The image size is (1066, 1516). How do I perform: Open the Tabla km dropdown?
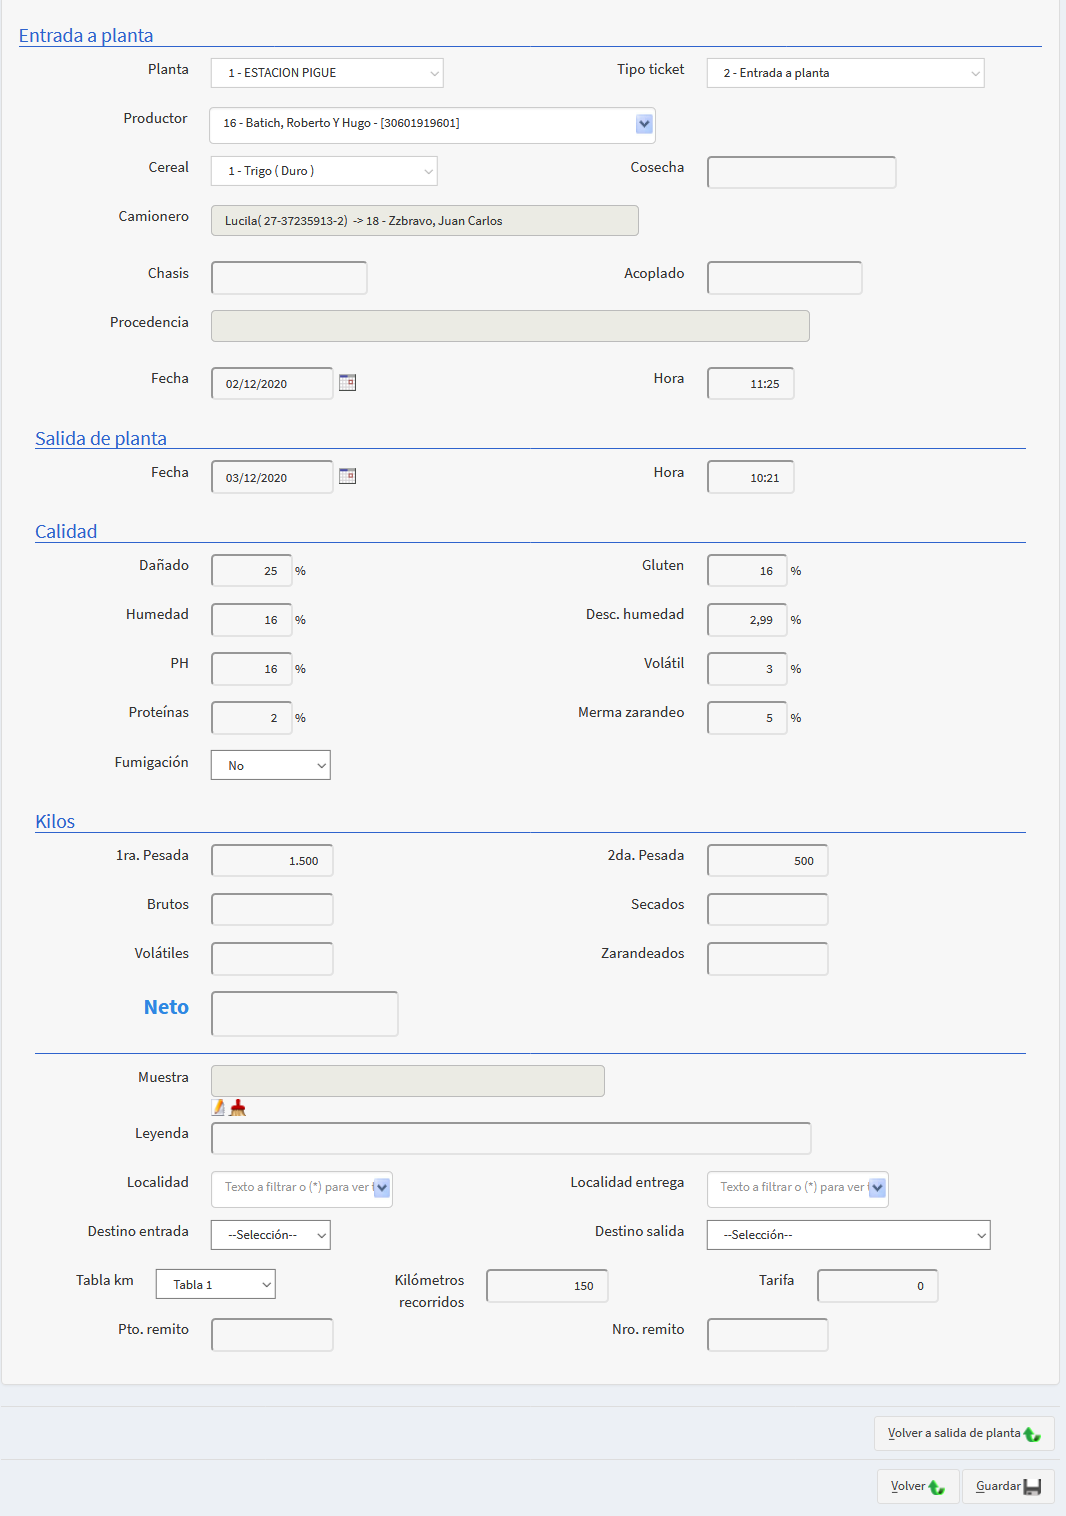pyautogui.click(x=215, y=1284)
